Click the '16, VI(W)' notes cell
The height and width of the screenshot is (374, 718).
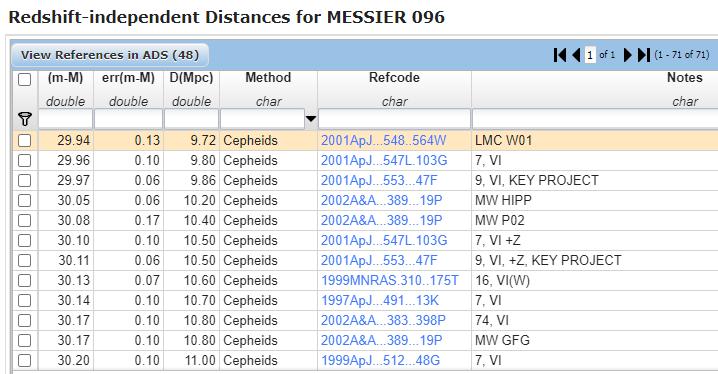595,281
